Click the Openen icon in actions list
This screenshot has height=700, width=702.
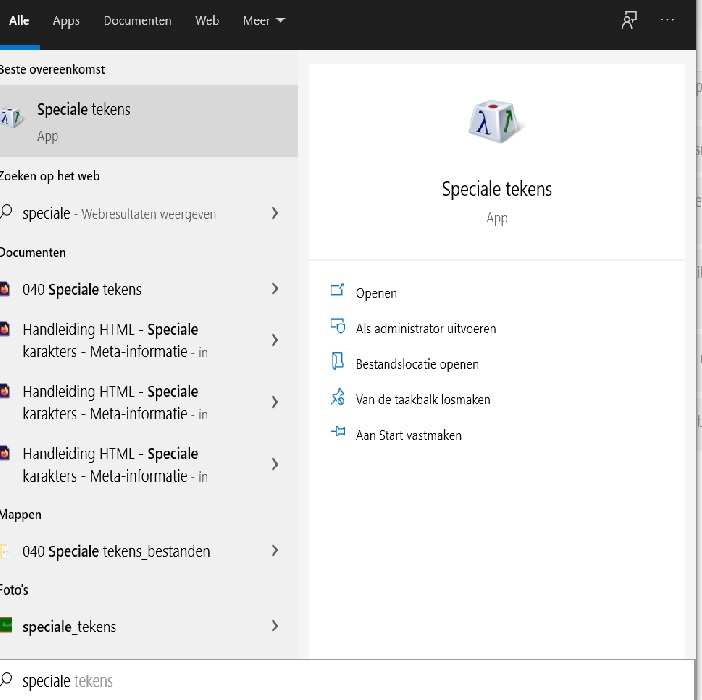(337, 292)
